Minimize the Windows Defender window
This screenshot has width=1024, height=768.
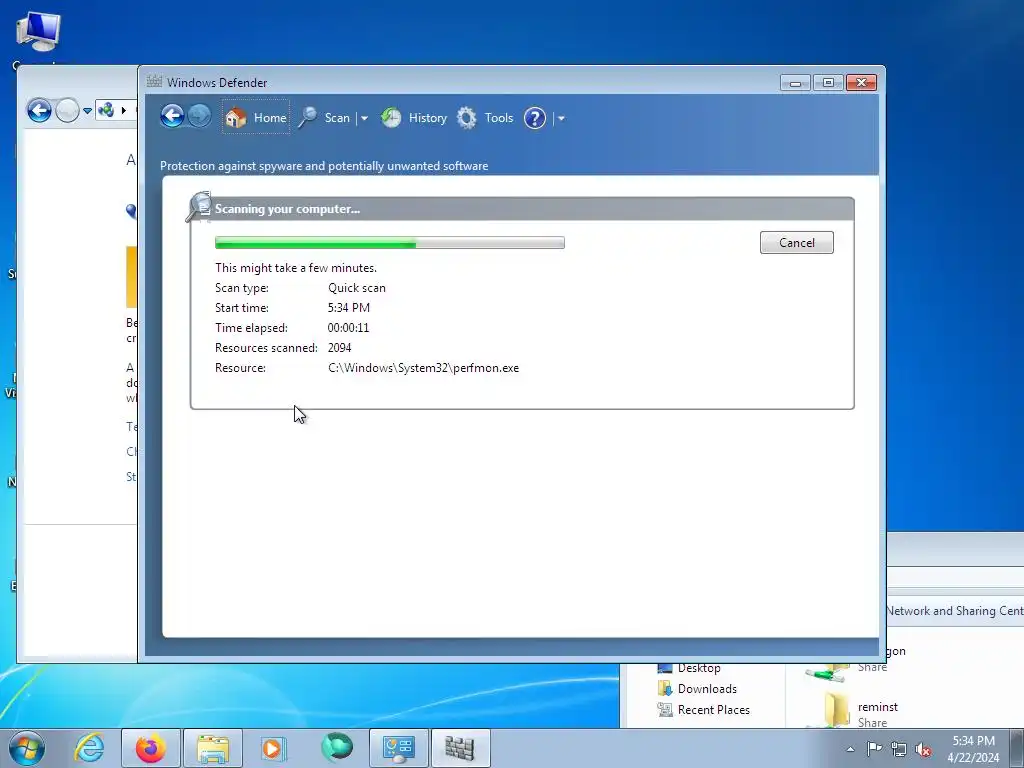(x=795, y=83)
